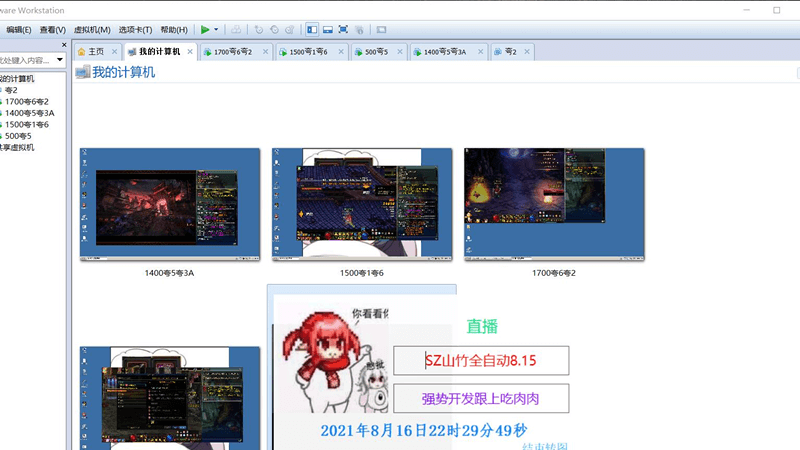Close the library sidebar panel
The image size is (800, 450).
[x=64, y=45]
